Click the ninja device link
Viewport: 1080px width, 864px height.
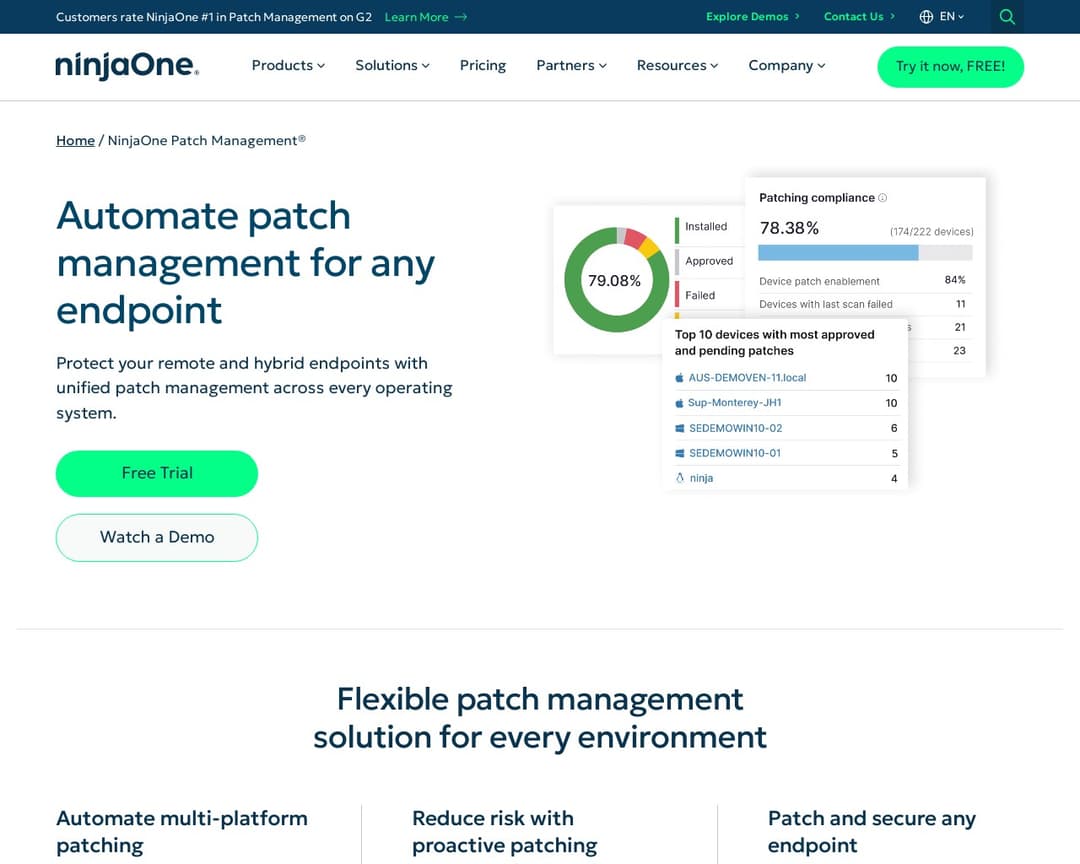coord(701,478)
